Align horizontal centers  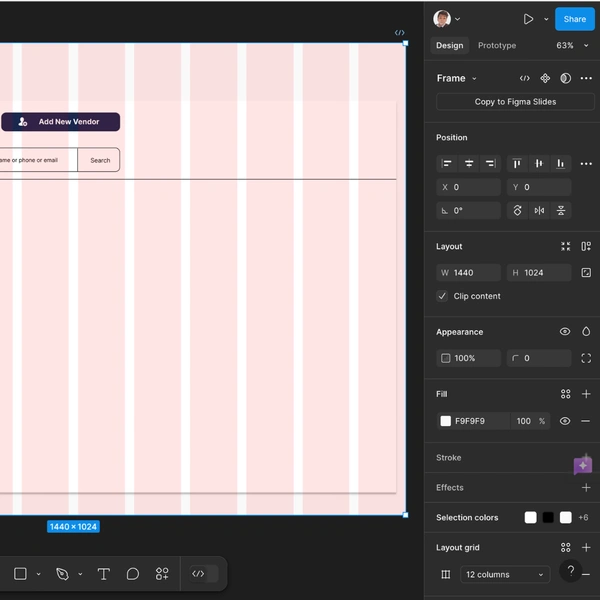[469, 164]
